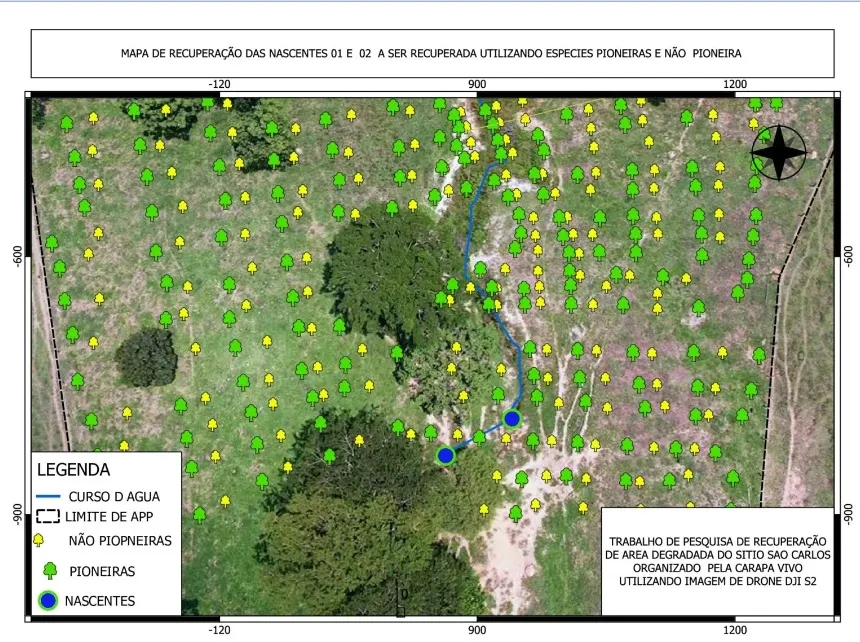The width and height of the screenshot is (860, 642).
Task: Click the PIONEIRAS label in the legend
Action: (x=102, y=572)
